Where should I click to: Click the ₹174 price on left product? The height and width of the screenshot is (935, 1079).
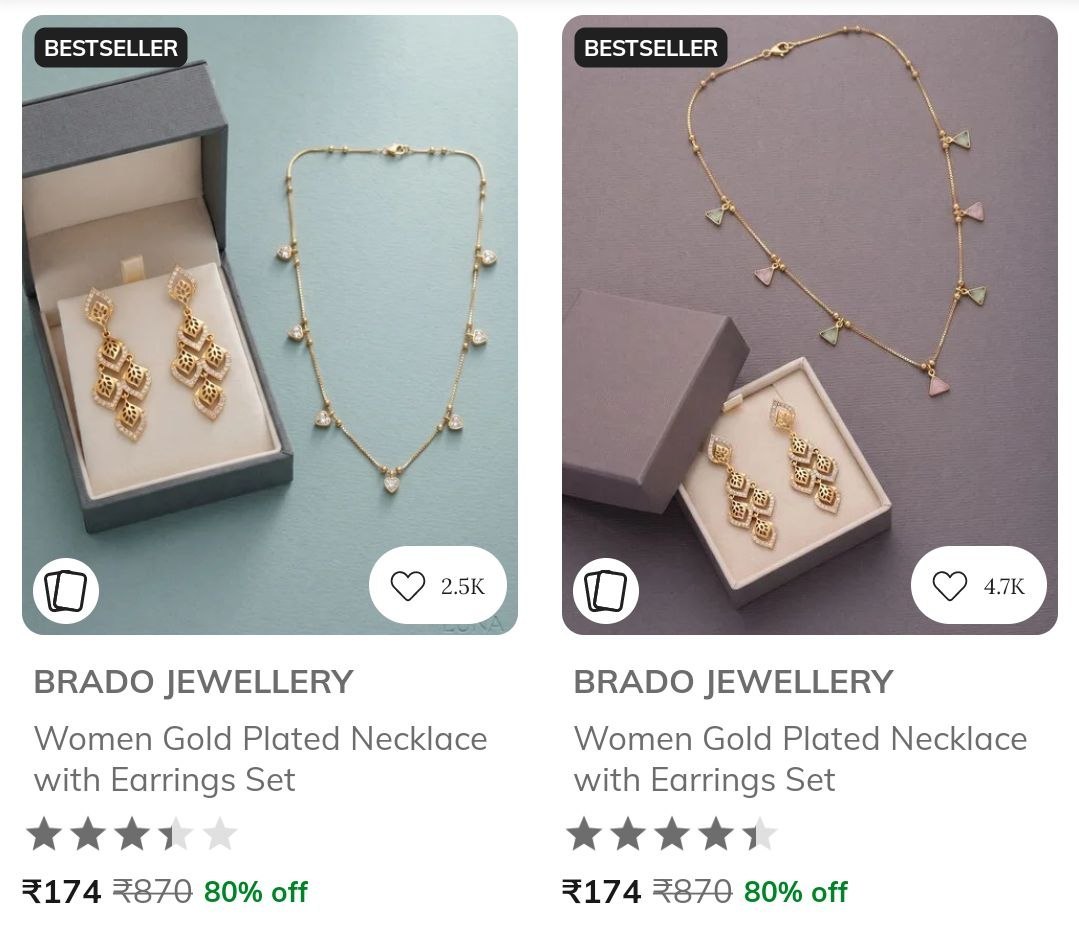pyautogui.click(x=62, y=892)
